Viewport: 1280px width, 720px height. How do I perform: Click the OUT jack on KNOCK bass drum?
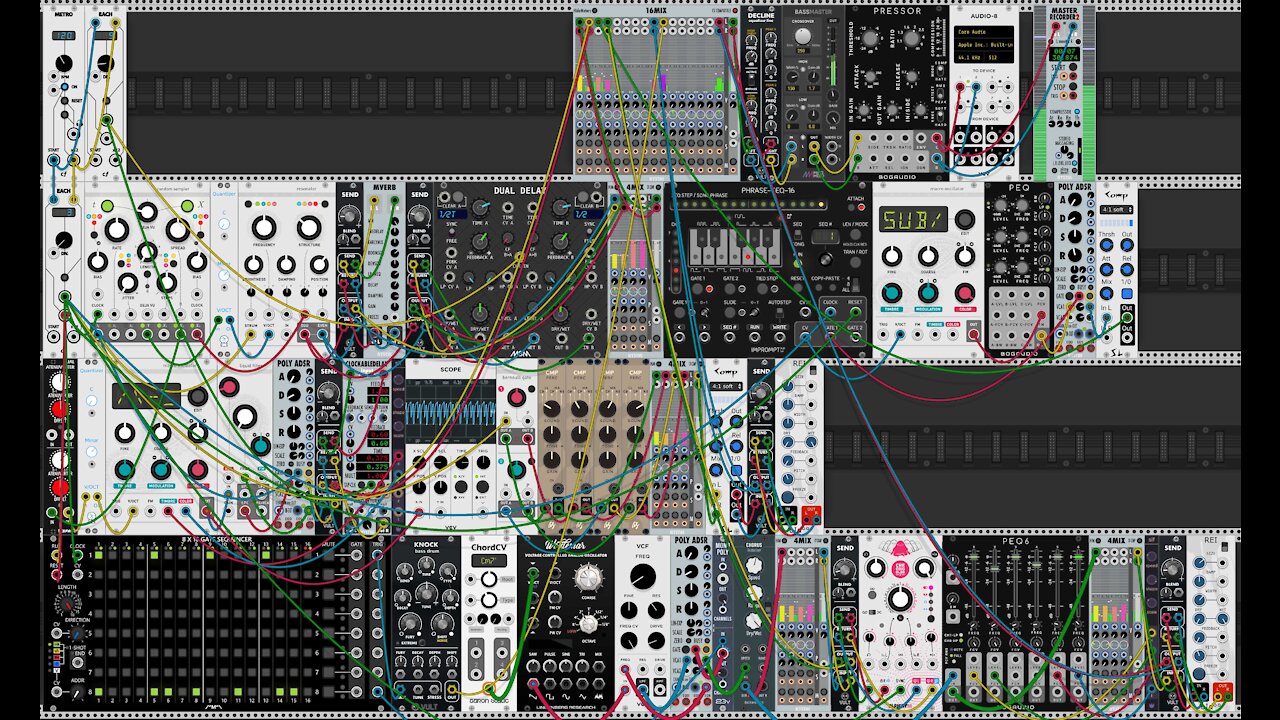(452, 689)
